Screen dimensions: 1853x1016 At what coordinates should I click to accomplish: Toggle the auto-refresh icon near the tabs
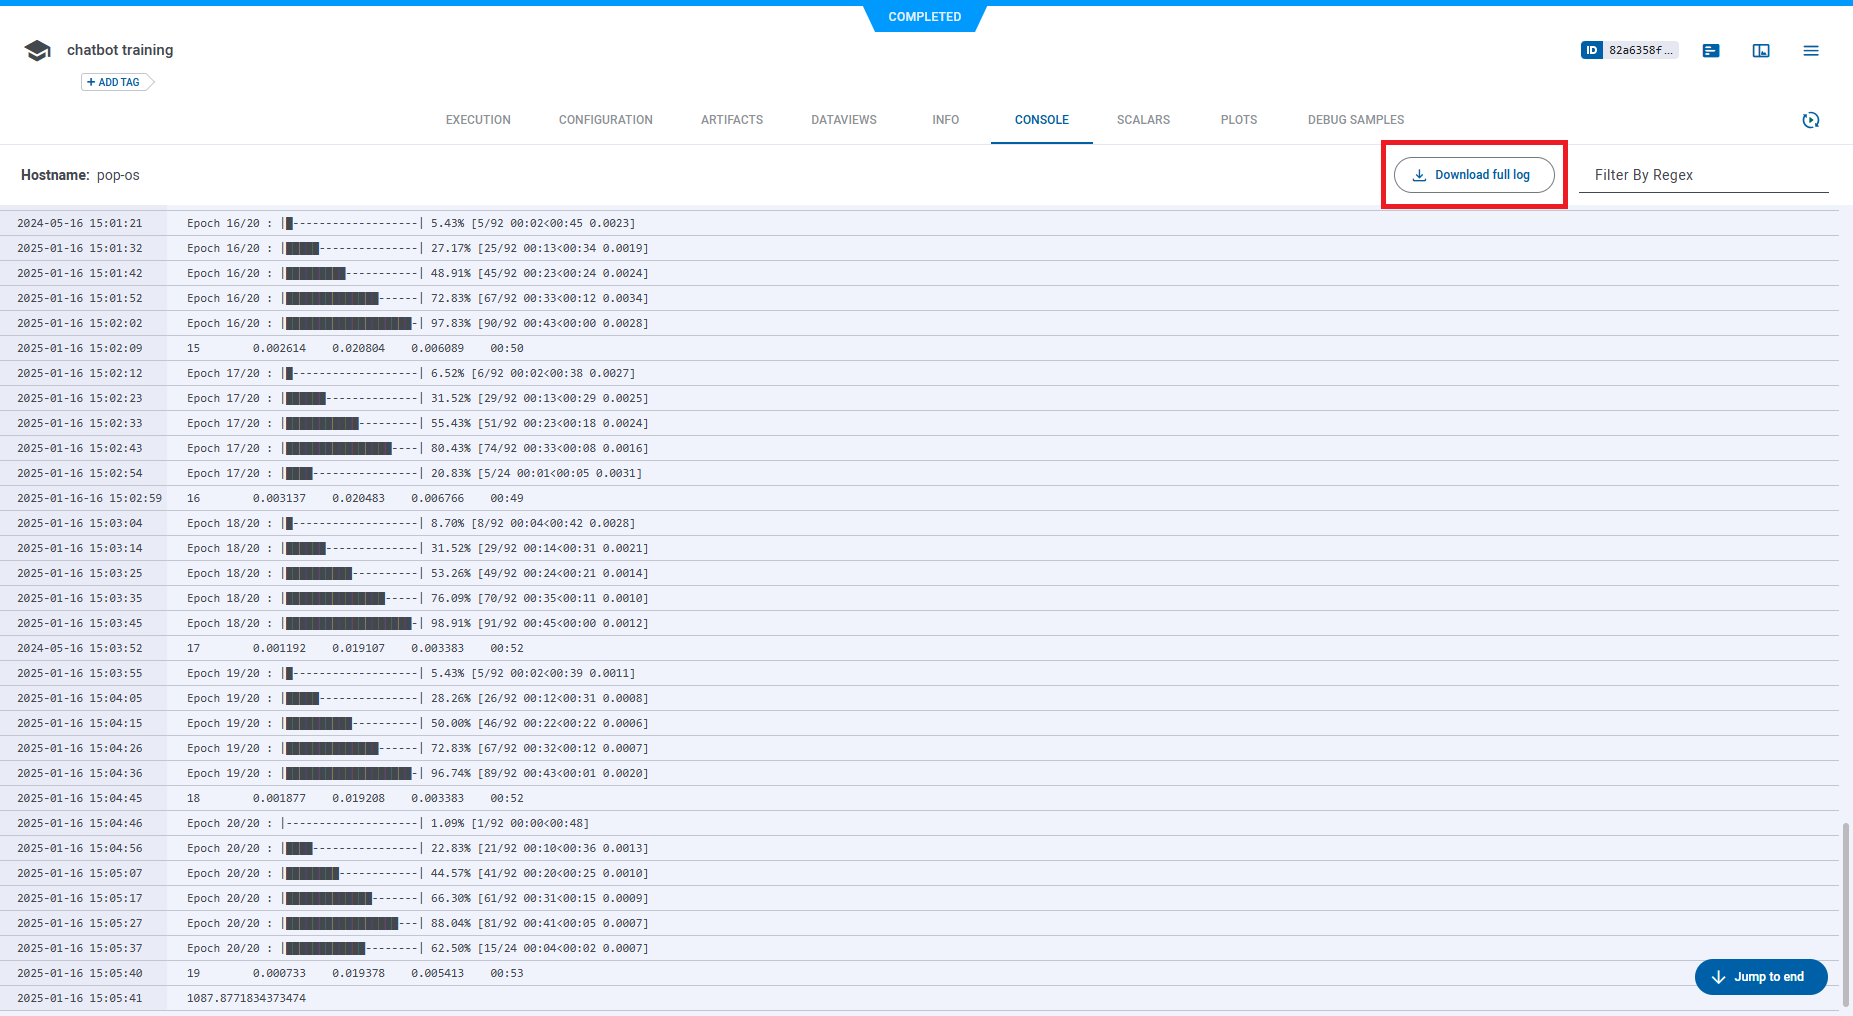click(x=1812, y=120)
